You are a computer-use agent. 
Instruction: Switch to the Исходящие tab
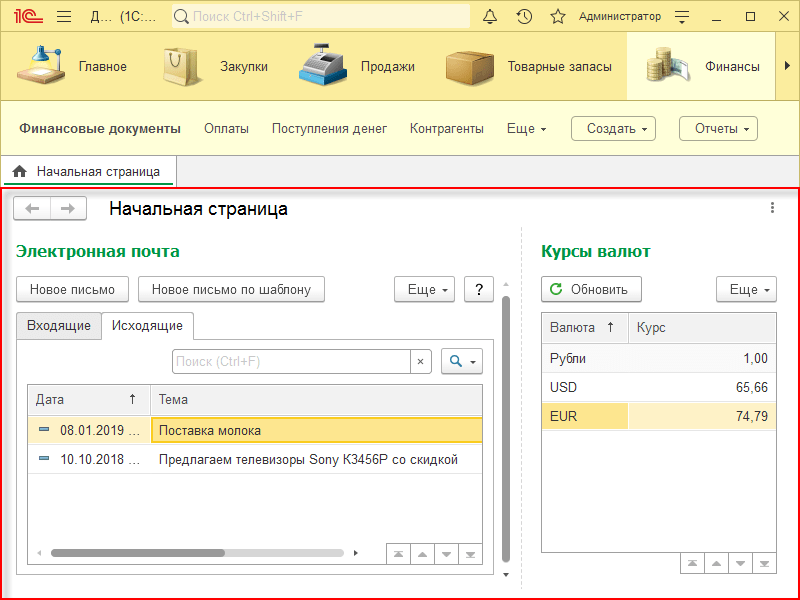click(x=147, y=326)
